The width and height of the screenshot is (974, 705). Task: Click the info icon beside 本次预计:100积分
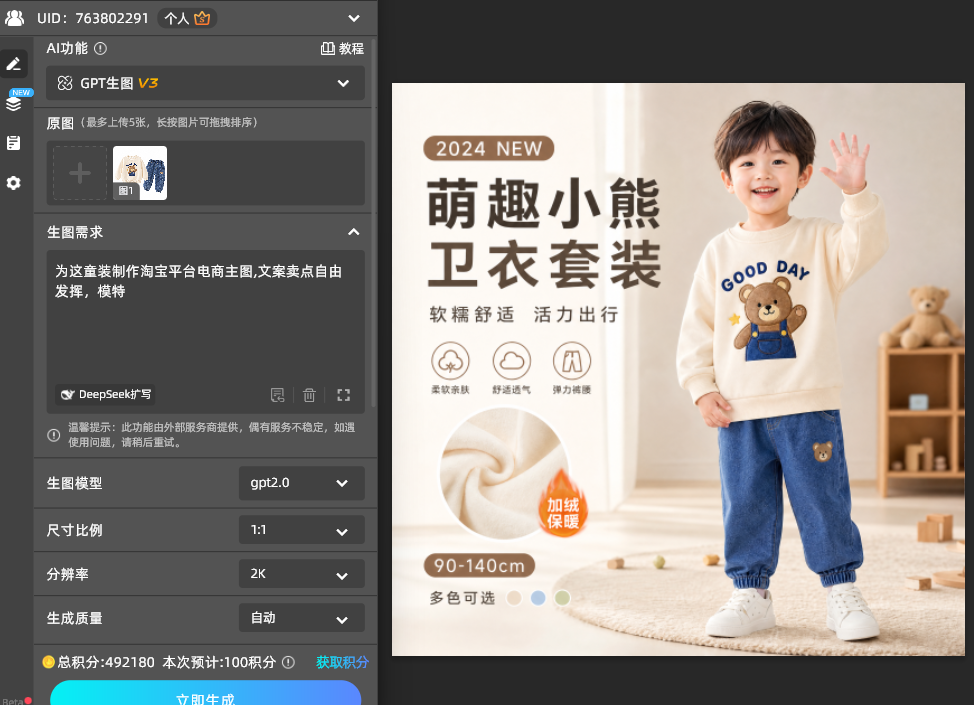coord(288,662)
